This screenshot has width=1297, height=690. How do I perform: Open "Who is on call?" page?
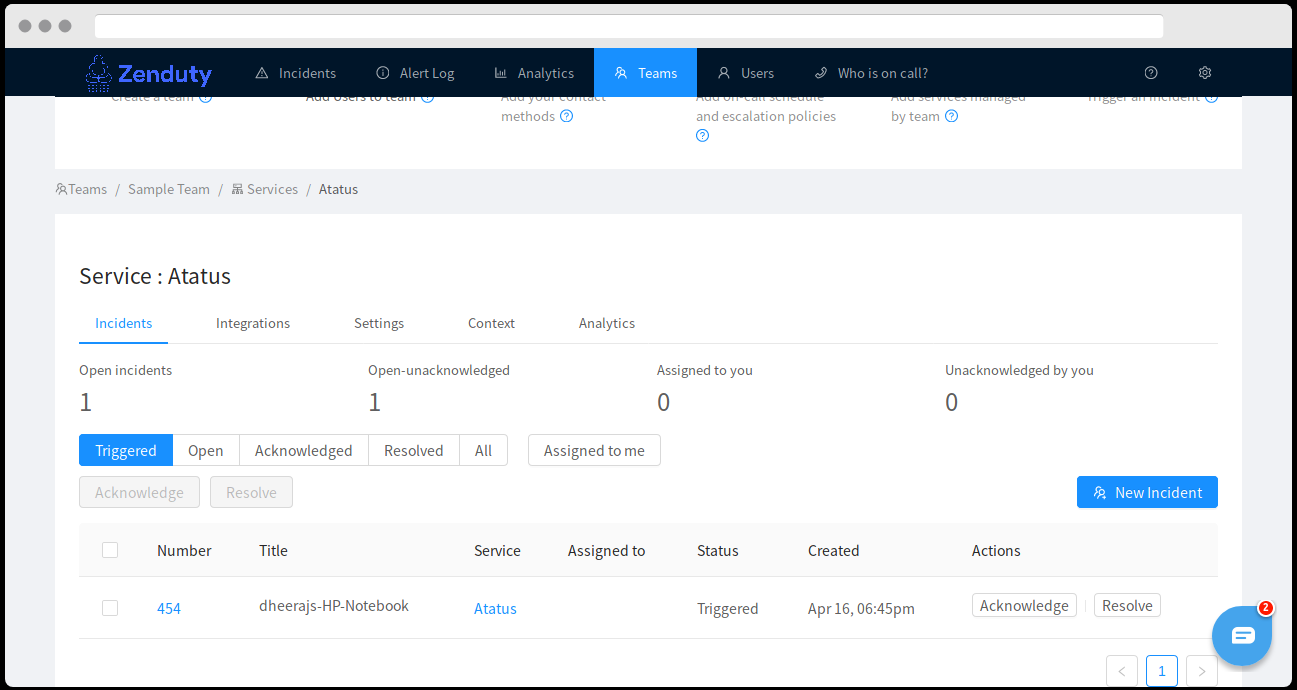tap(871, 73)
